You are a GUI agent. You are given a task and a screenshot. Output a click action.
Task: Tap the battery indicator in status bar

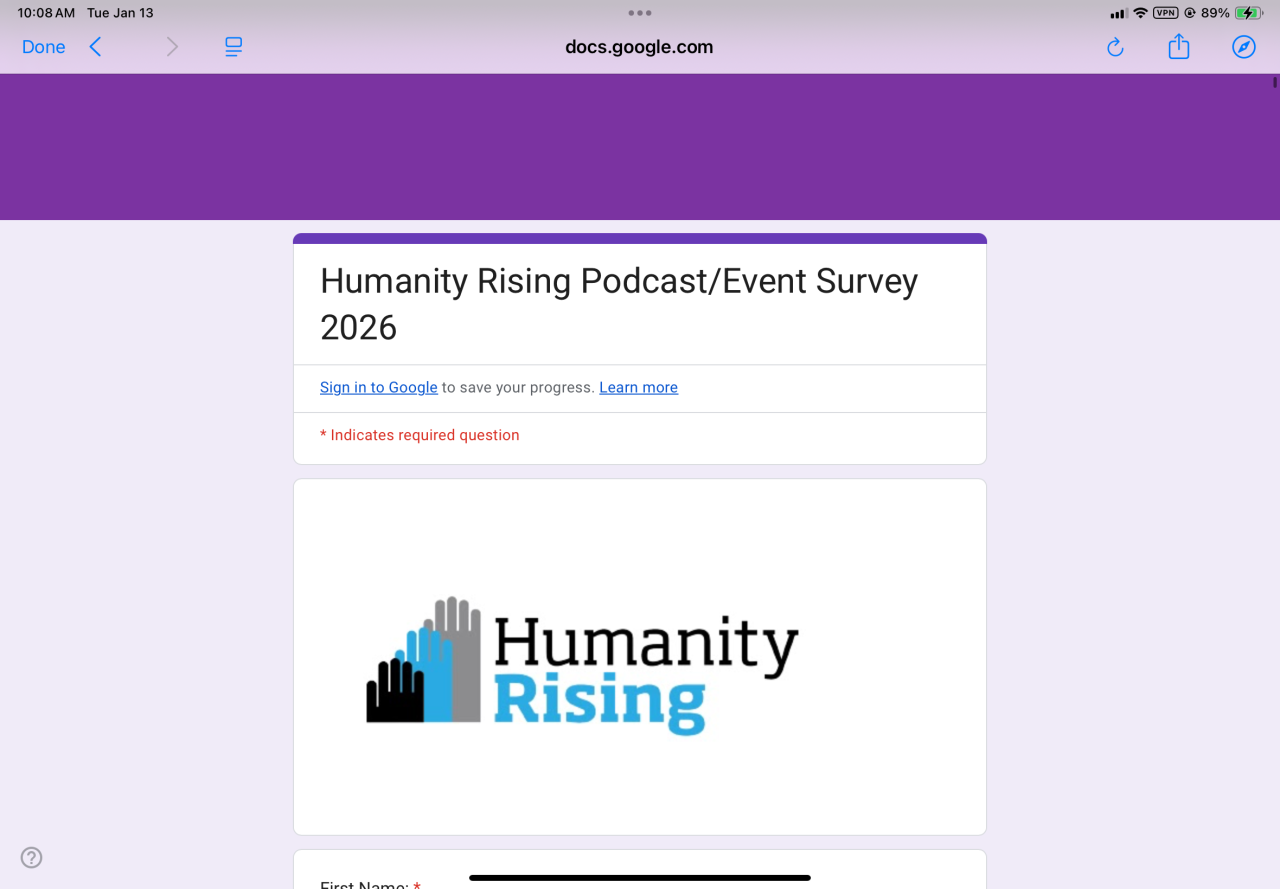click(1248, 13)
